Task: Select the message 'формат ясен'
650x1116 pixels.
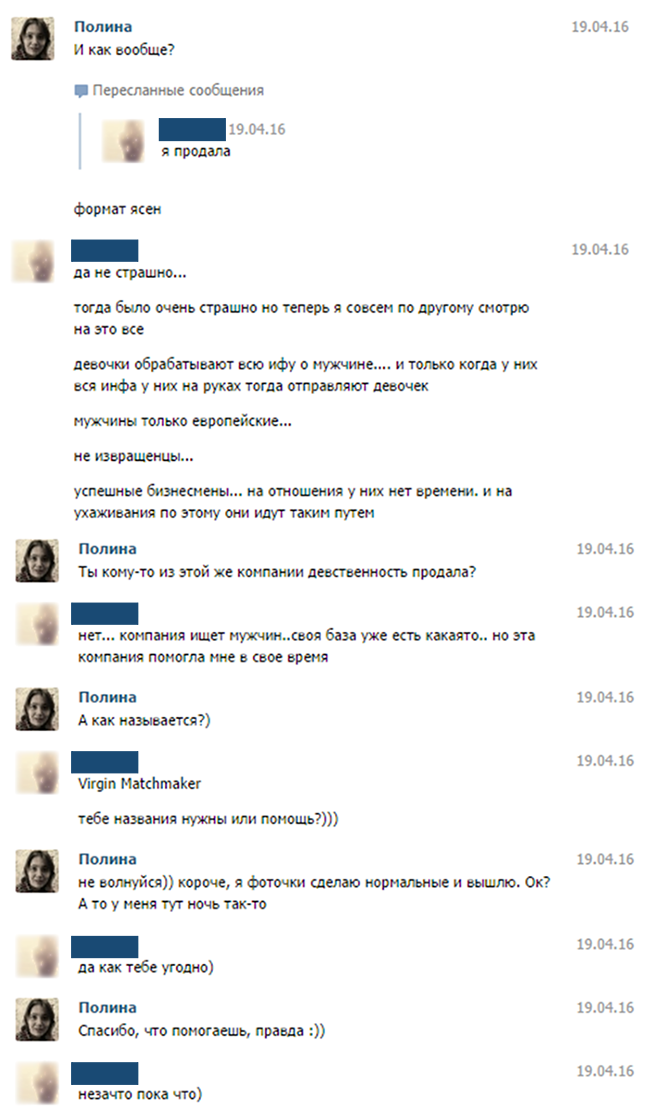Action: click(117, 209)
